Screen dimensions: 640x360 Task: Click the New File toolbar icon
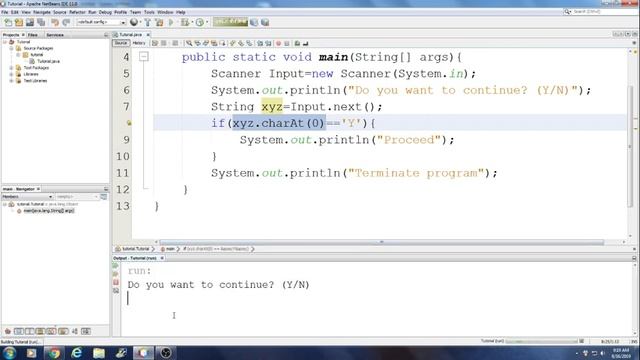8,22
